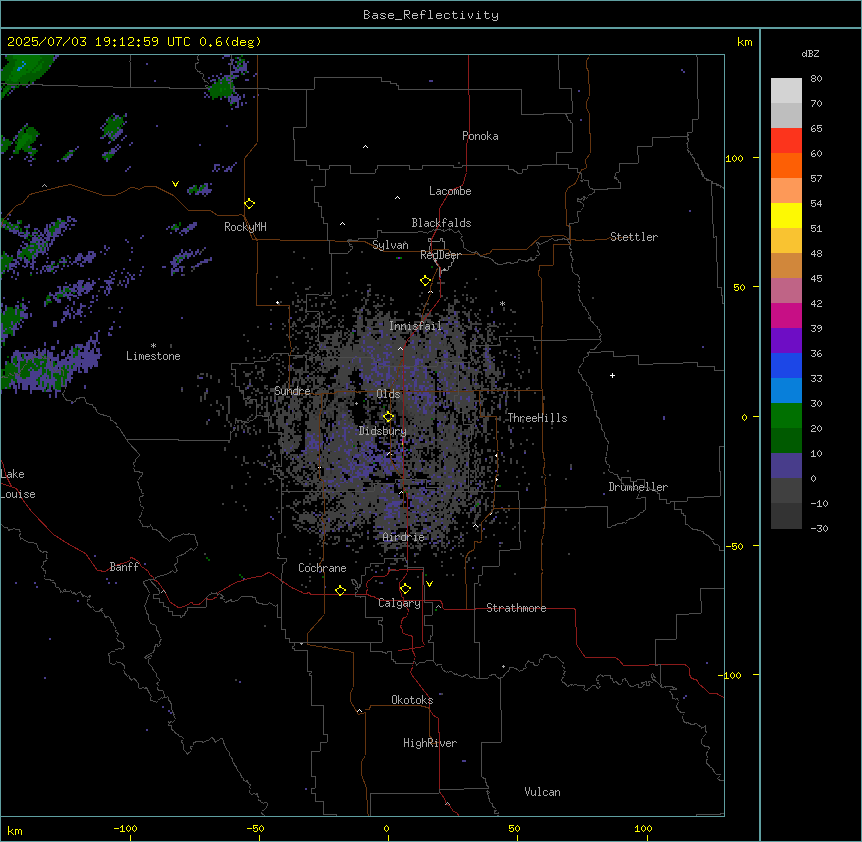Click the white plus marker north of Drumheller
Screen dimensions: 862x842
click(x=612, y=375)
